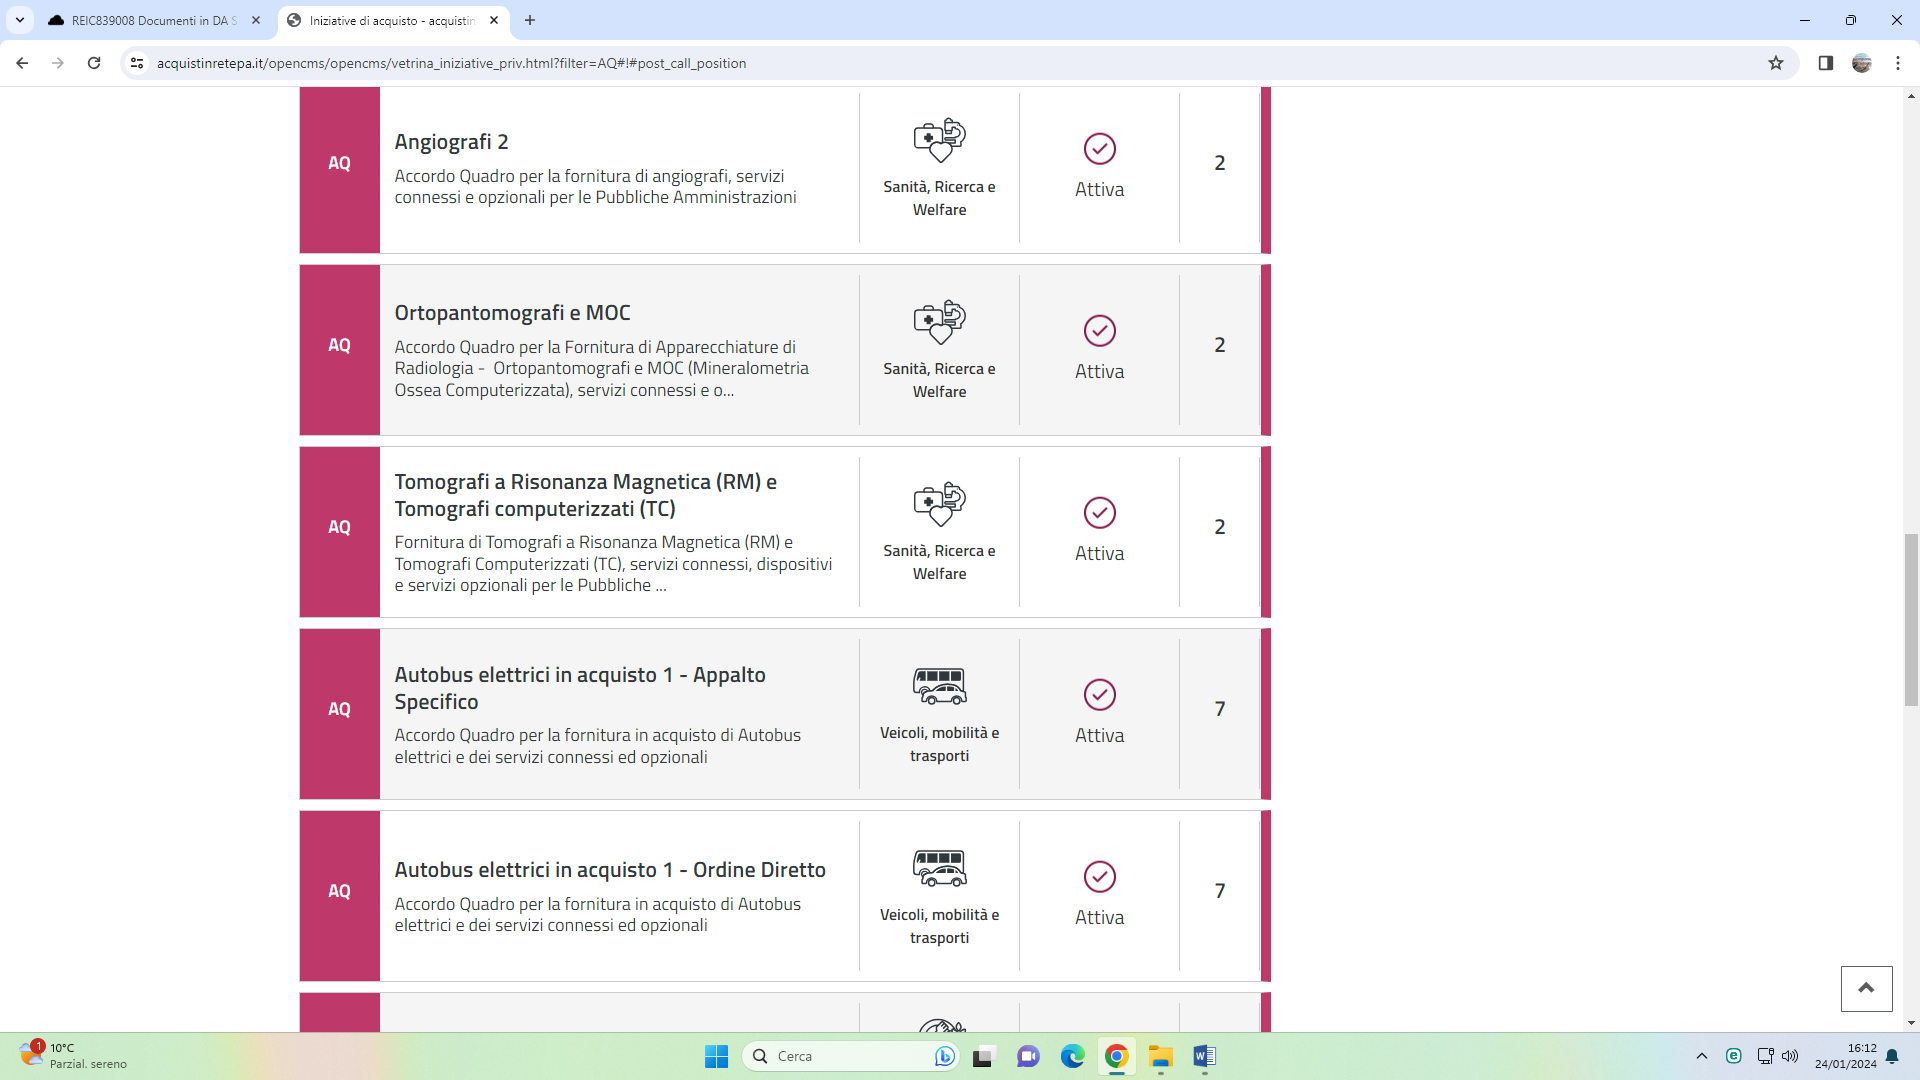
Task: Open the Chrome side panel
Action: (1825, 63)
